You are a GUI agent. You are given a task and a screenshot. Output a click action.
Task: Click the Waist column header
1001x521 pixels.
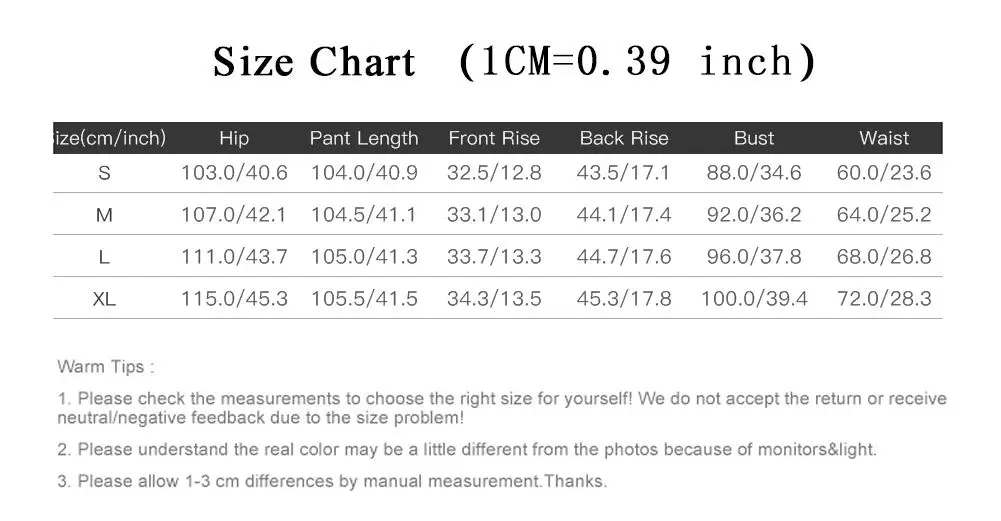click(x=884, y=138)
